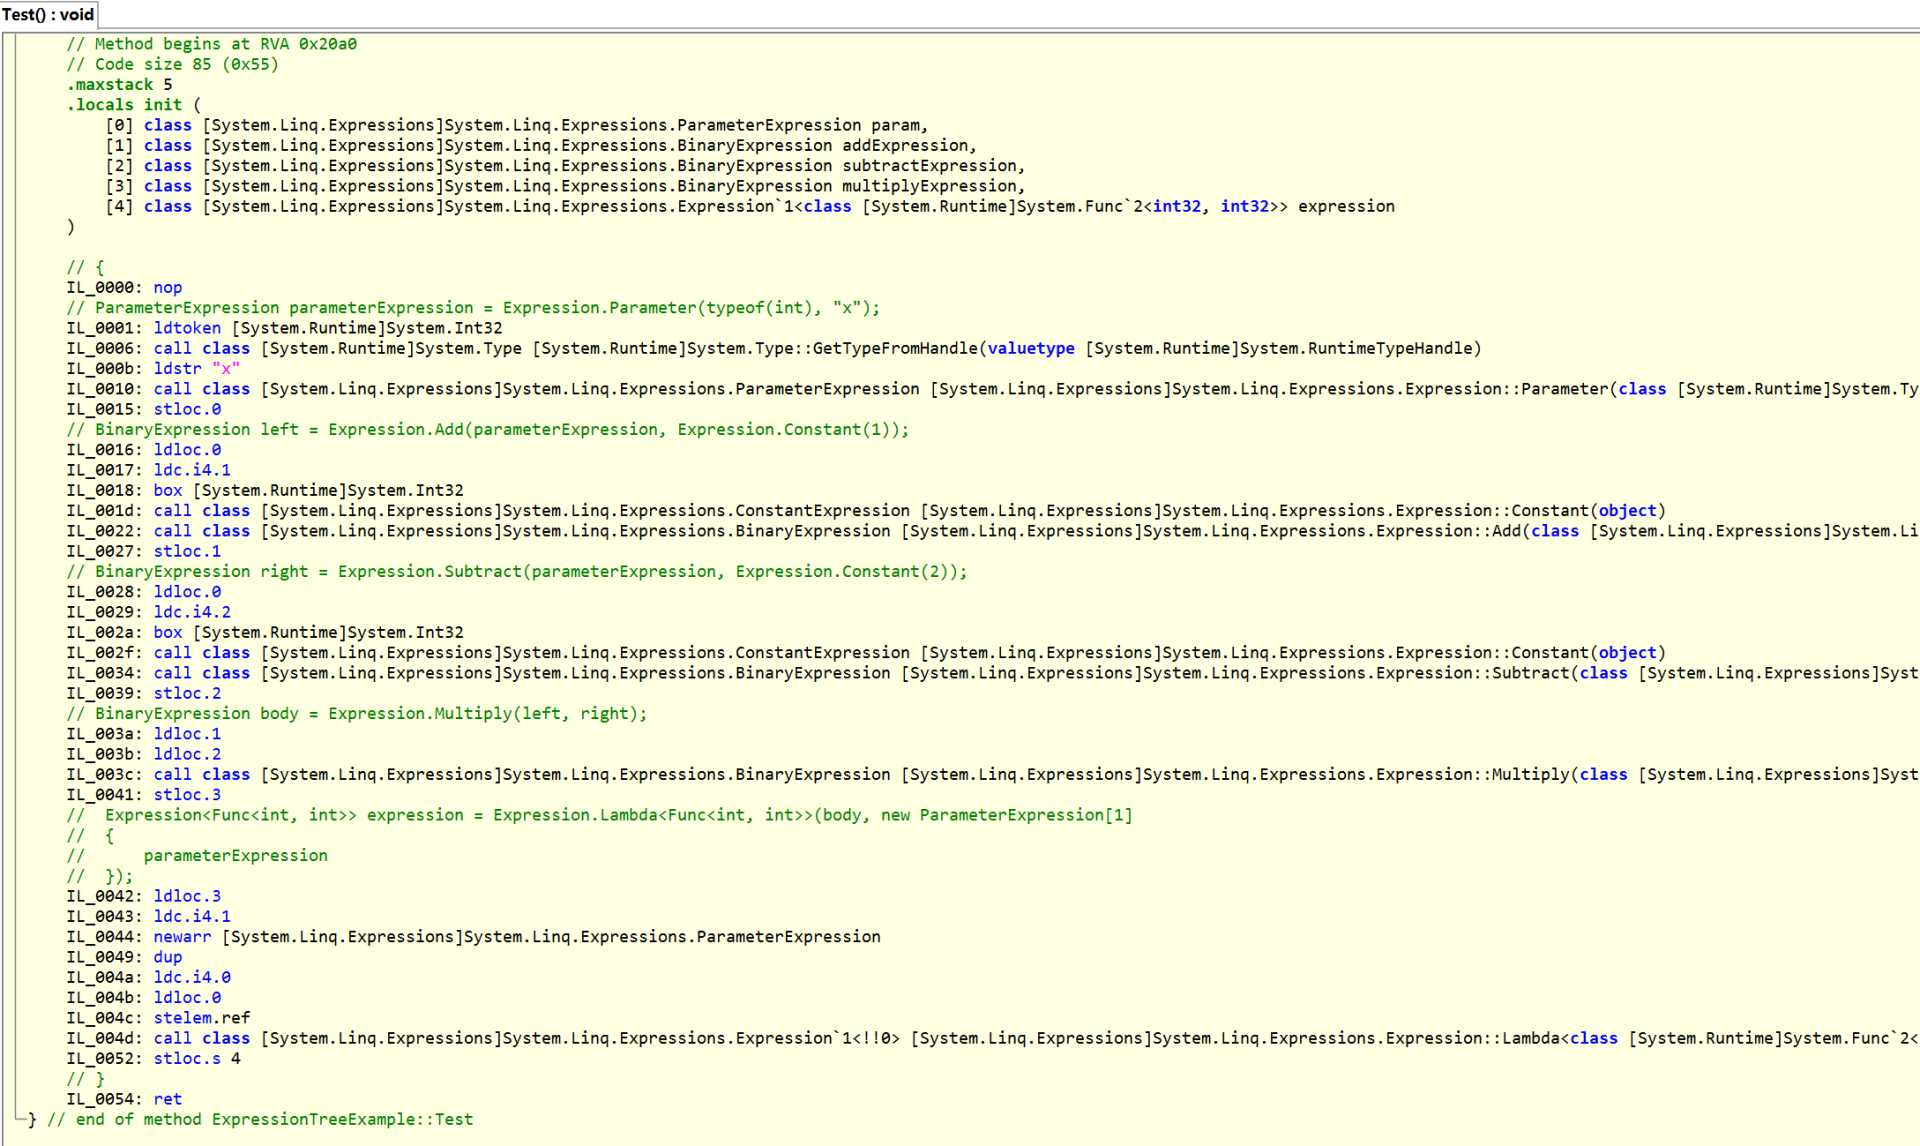Select the Test() : void tab
This screenshot has width=1920, height=1146.
point(48,14)
